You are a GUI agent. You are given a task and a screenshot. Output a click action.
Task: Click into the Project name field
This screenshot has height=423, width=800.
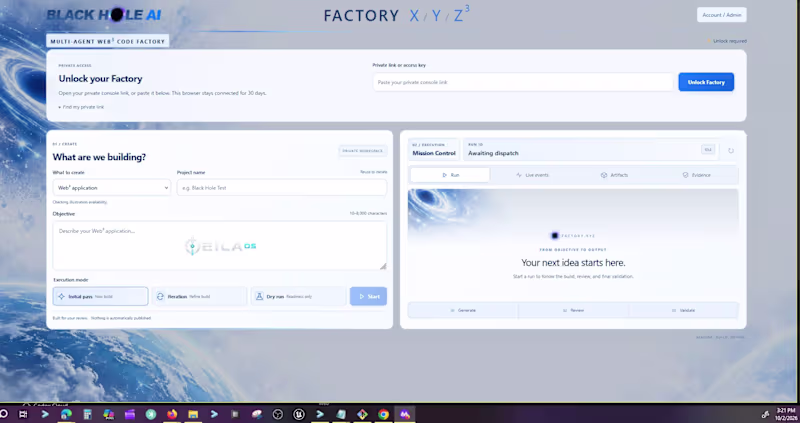282,188
